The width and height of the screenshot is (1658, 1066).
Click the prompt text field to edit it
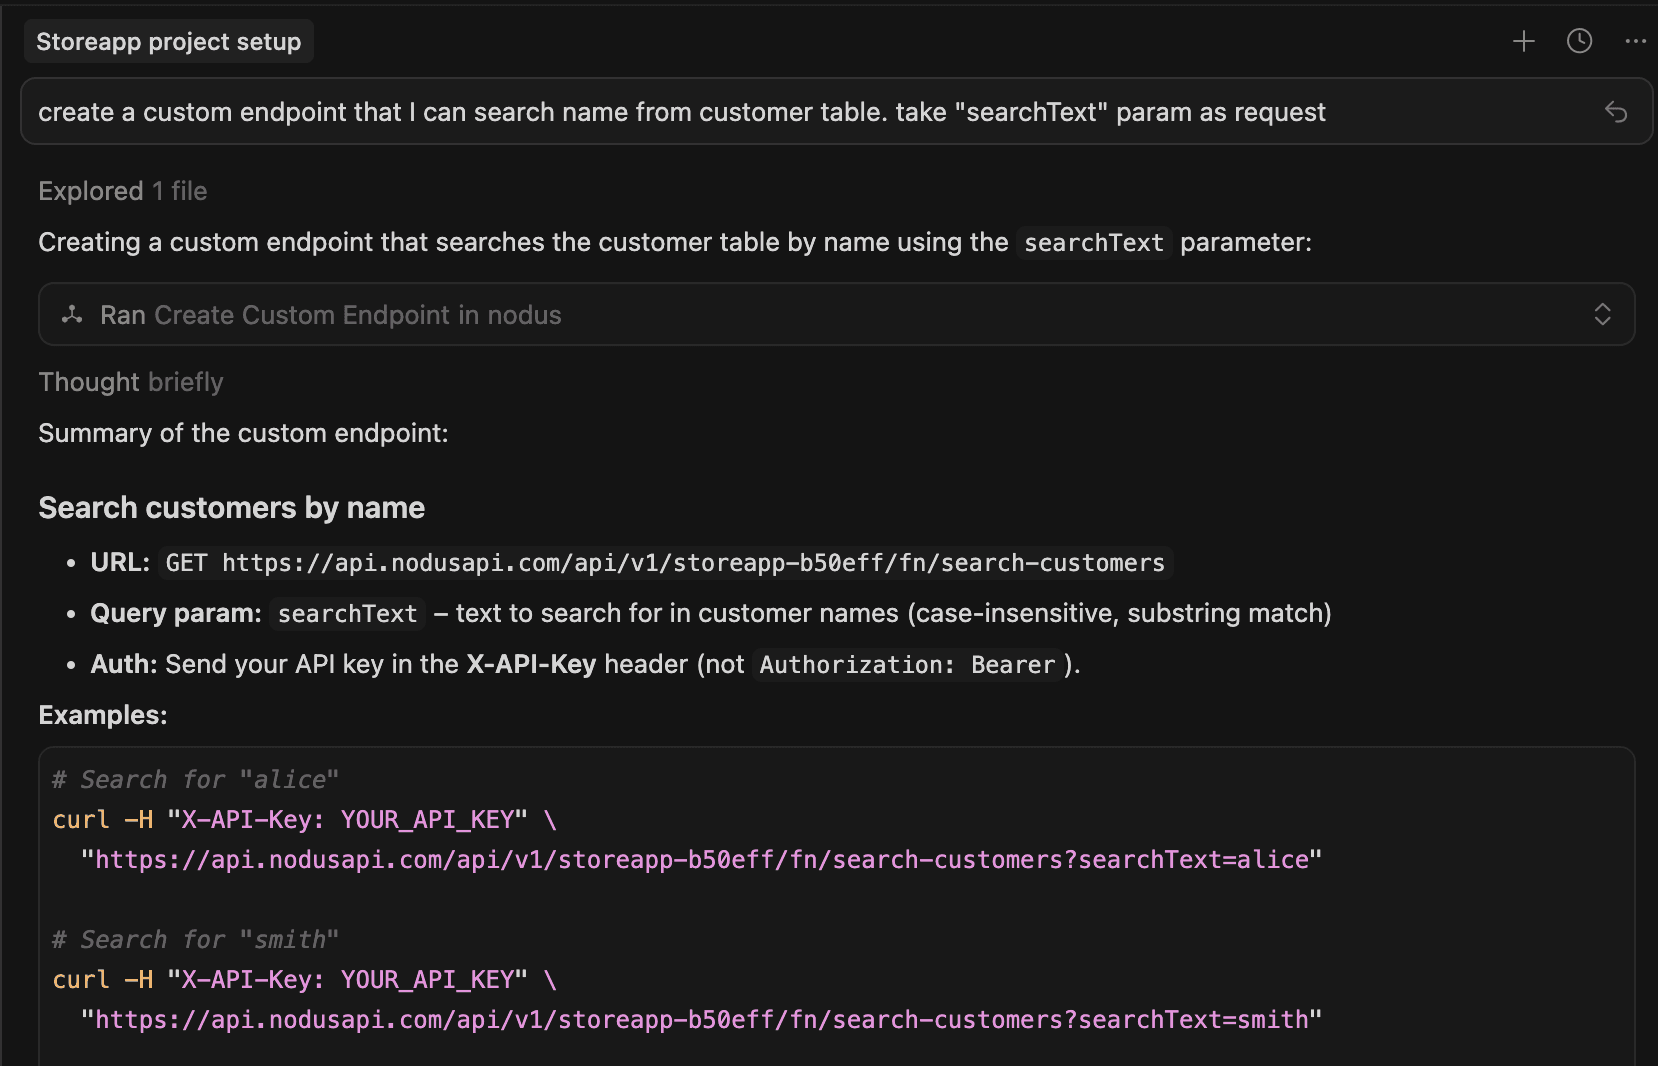click(x=680, y=111)
